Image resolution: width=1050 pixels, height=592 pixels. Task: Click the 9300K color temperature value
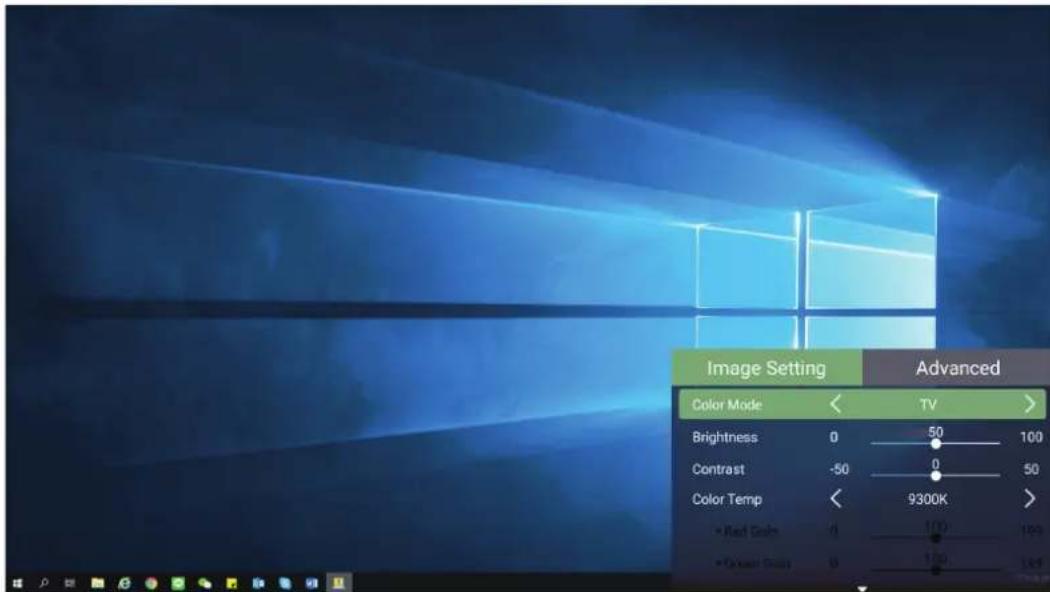pyautogui.click(x=927, y=500)
